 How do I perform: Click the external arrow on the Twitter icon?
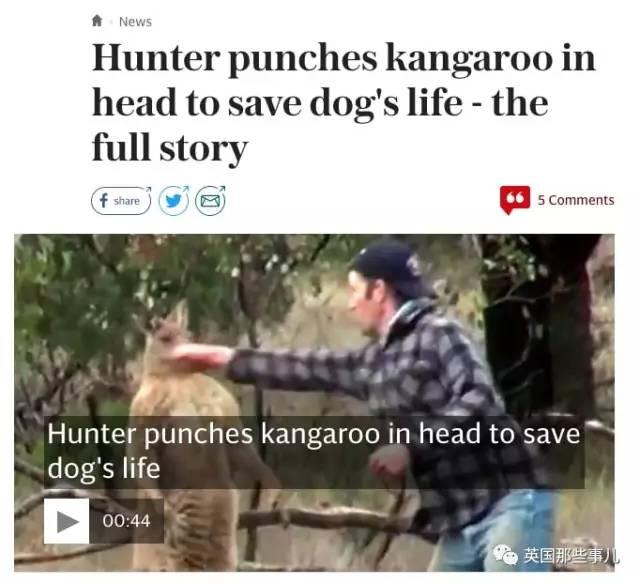pyautogui.click(x=186, y=189)
